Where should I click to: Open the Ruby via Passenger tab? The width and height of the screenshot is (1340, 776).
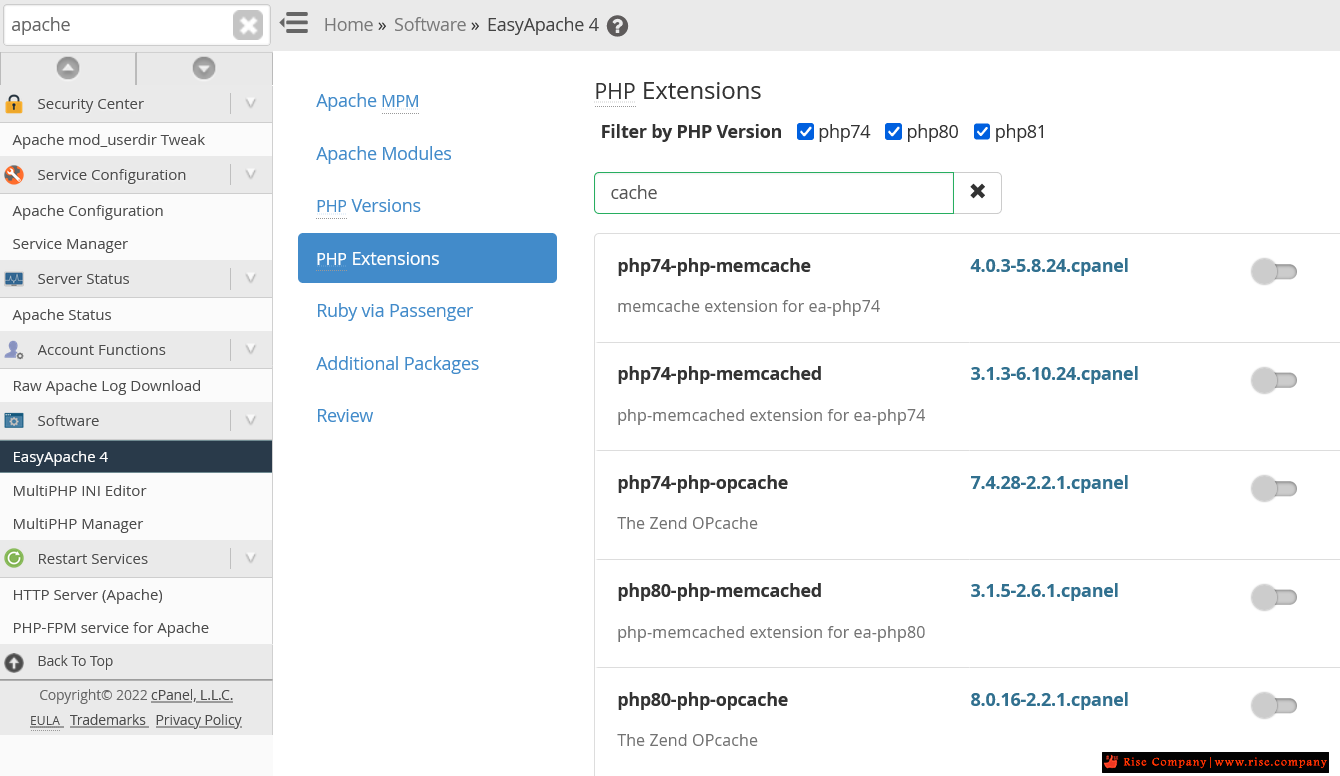click(x=394, y=311)
